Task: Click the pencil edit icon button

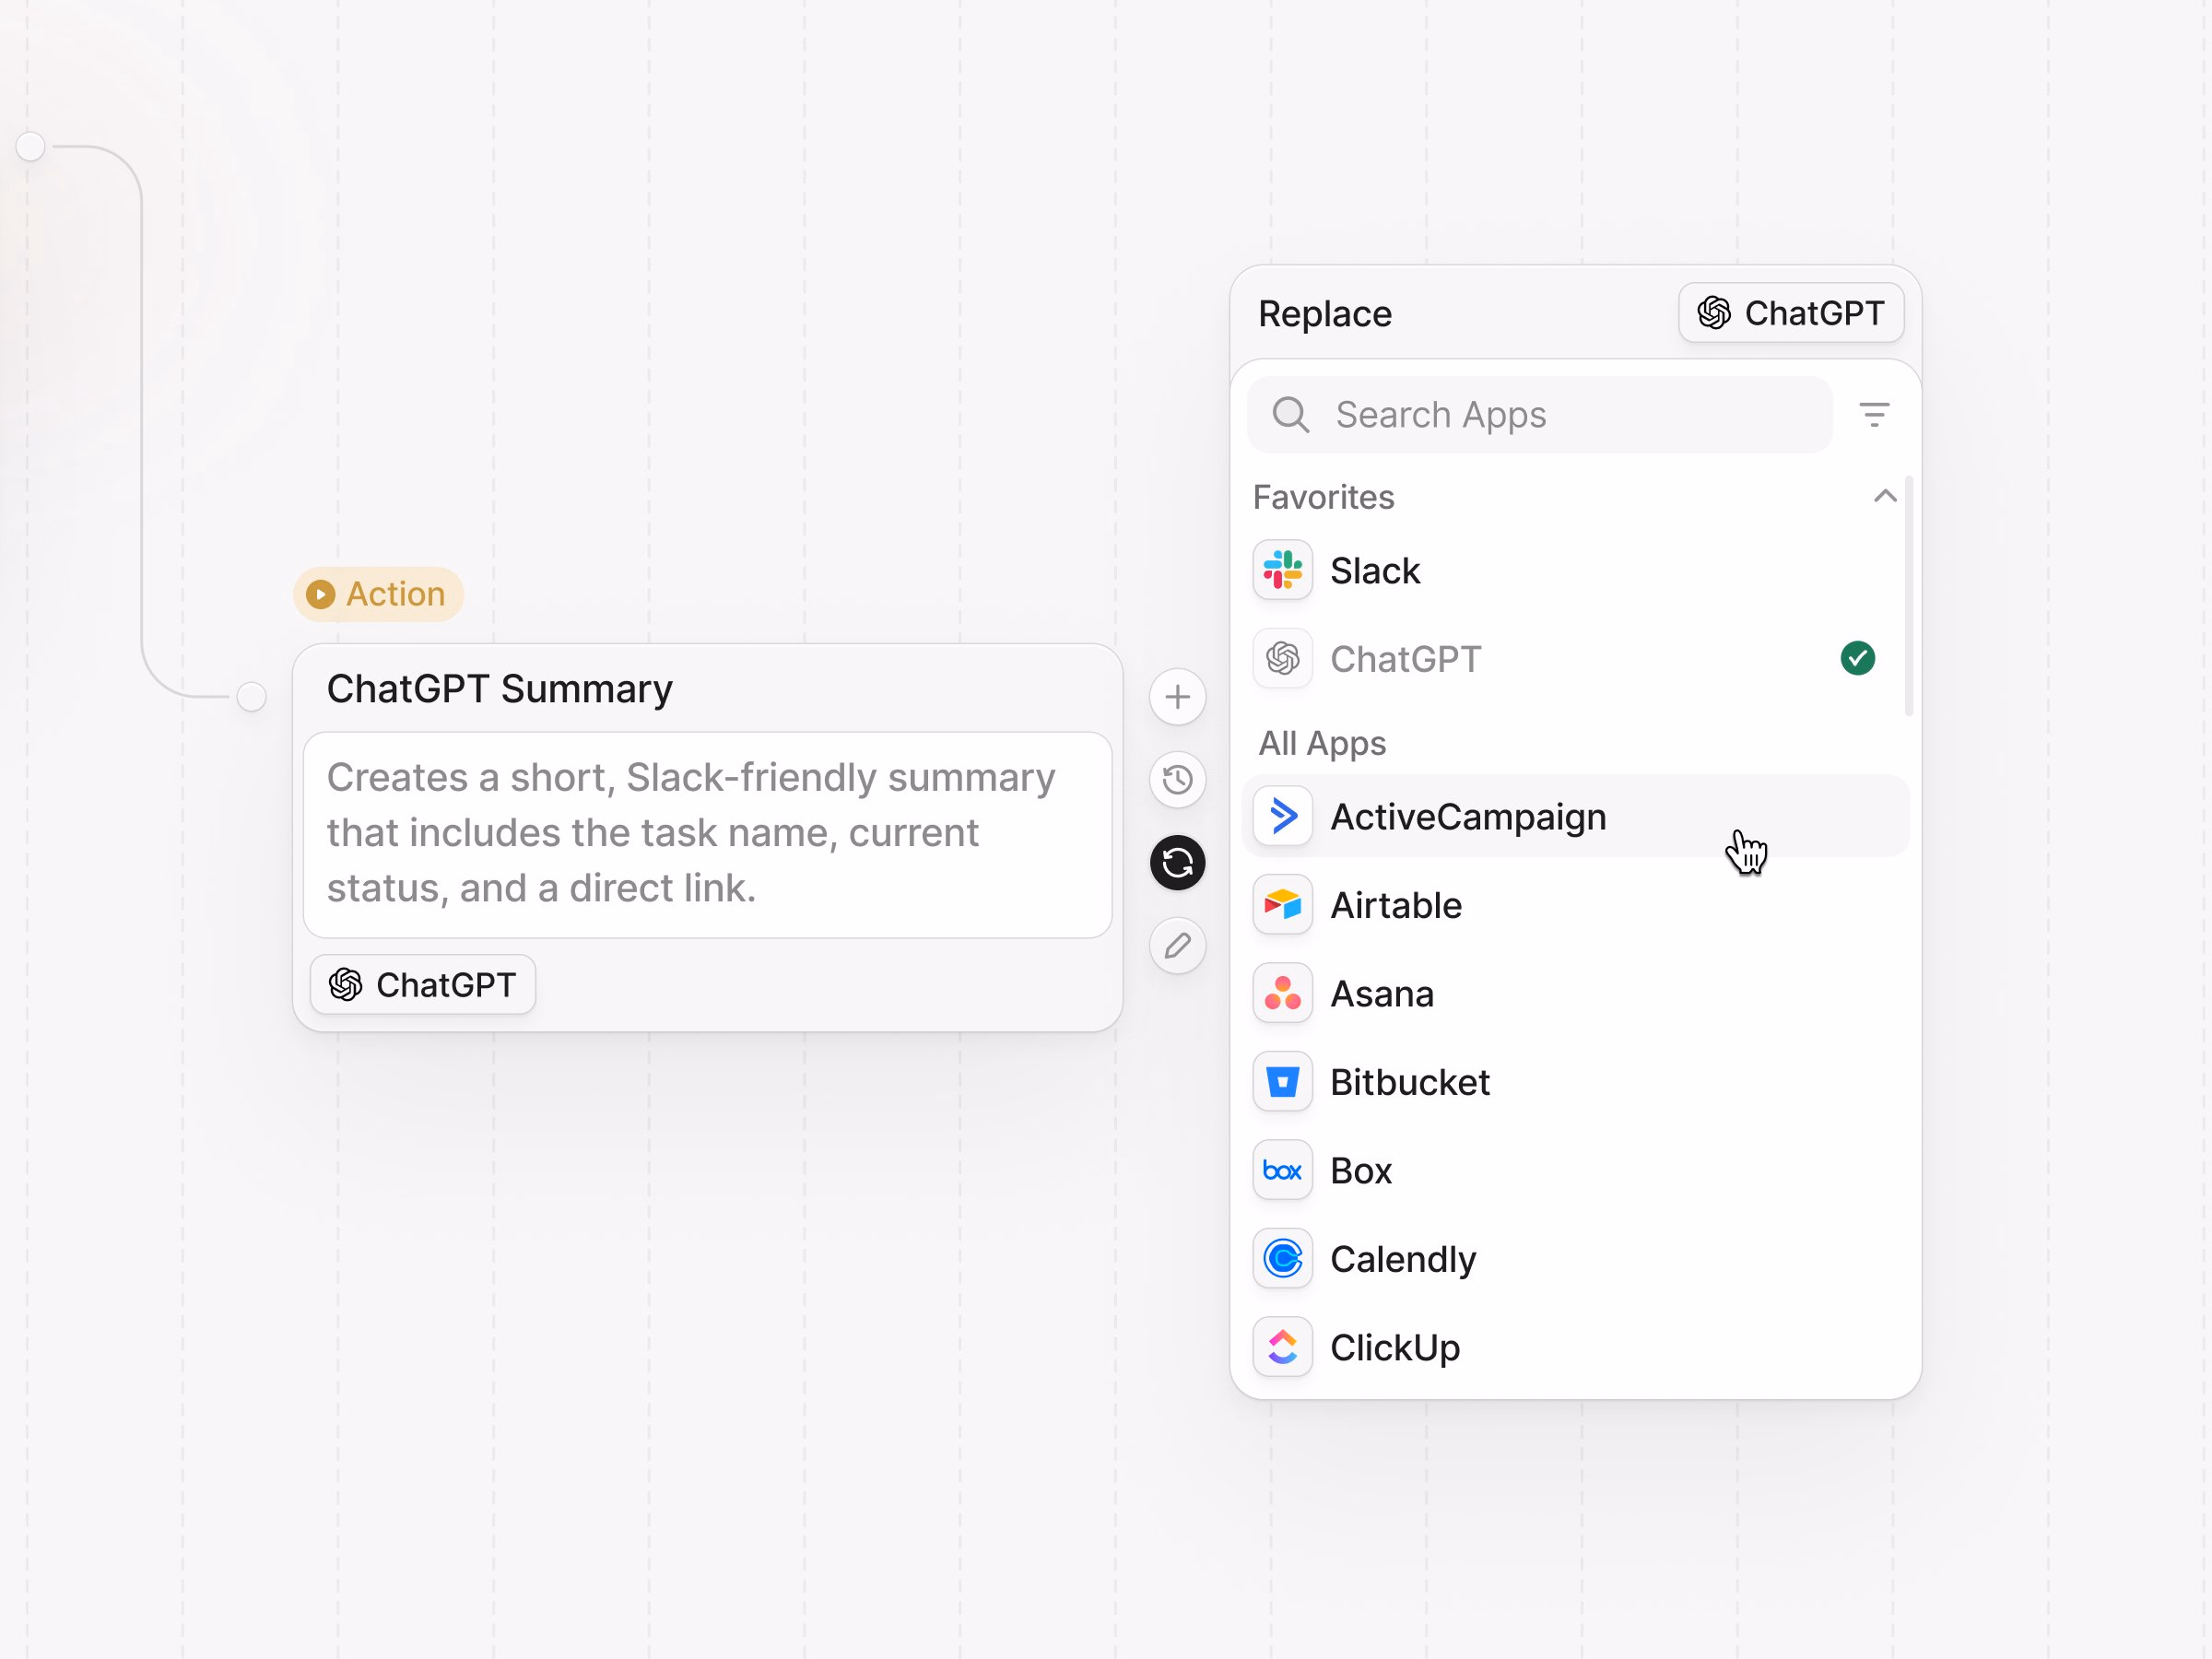Action: pyautogui.click(x=1177, y=946)
